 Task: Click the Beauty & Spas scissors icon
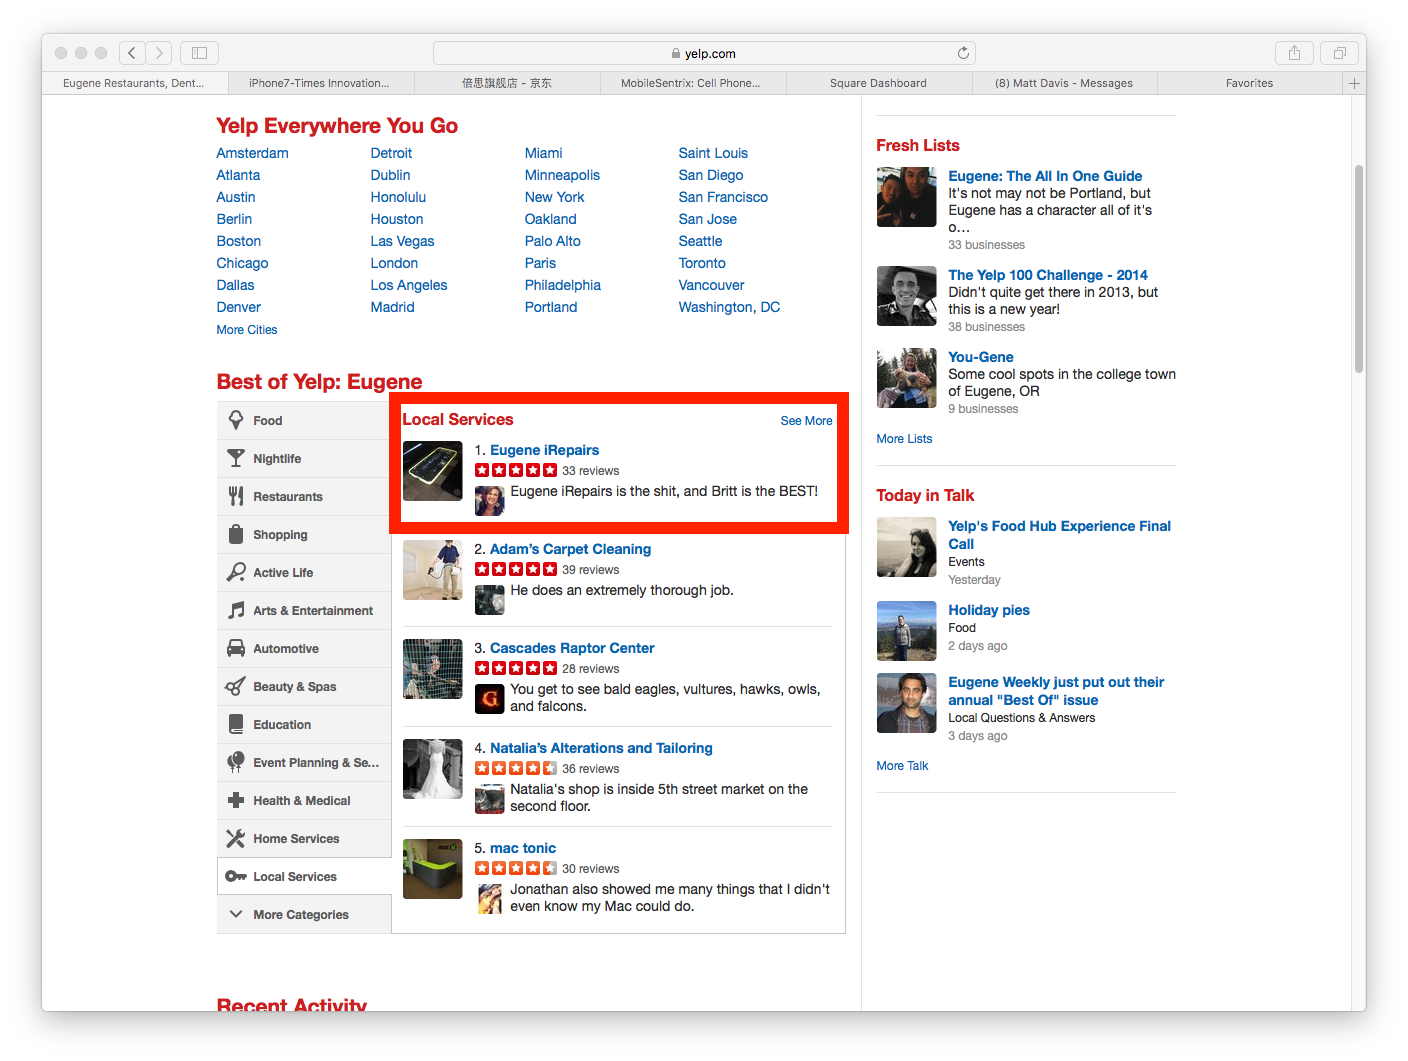click(236, 686)
